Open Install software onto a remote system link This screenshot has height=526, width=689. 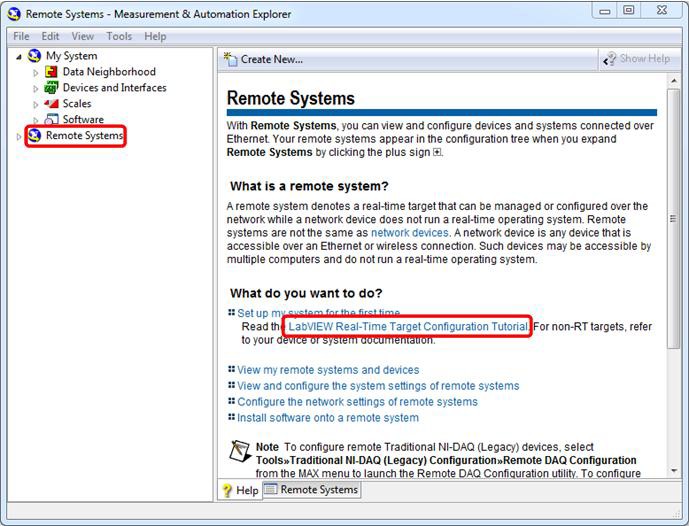point(328,417)
